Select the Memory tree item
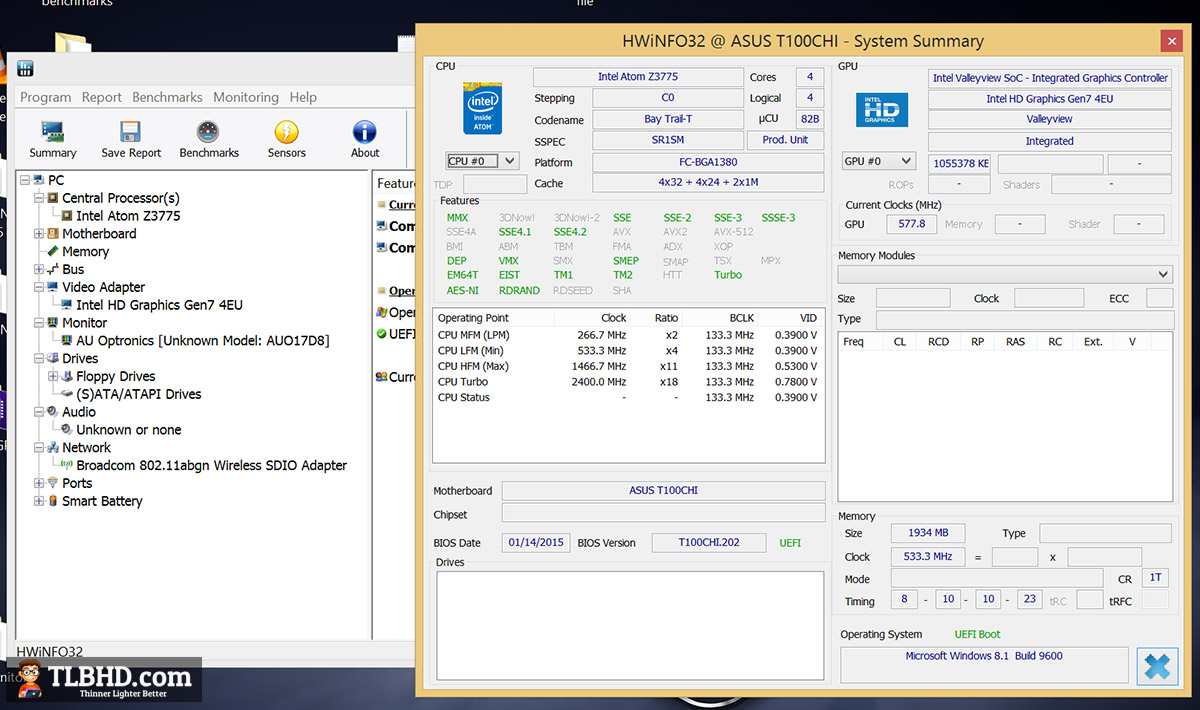This screenshot has height=710, width=1200. pyautogui.click(x=85, y=251)
